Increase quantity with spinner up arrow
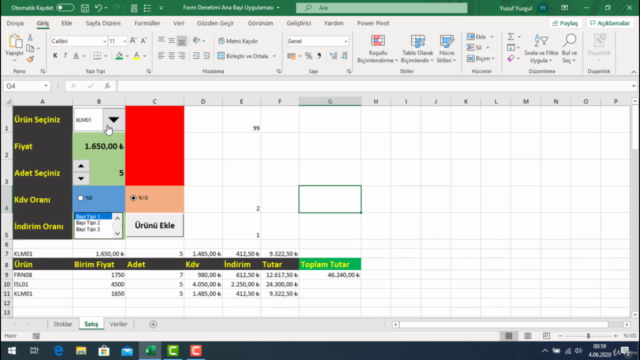The width and height of the screenshot is (640, 360). (81, 166)
